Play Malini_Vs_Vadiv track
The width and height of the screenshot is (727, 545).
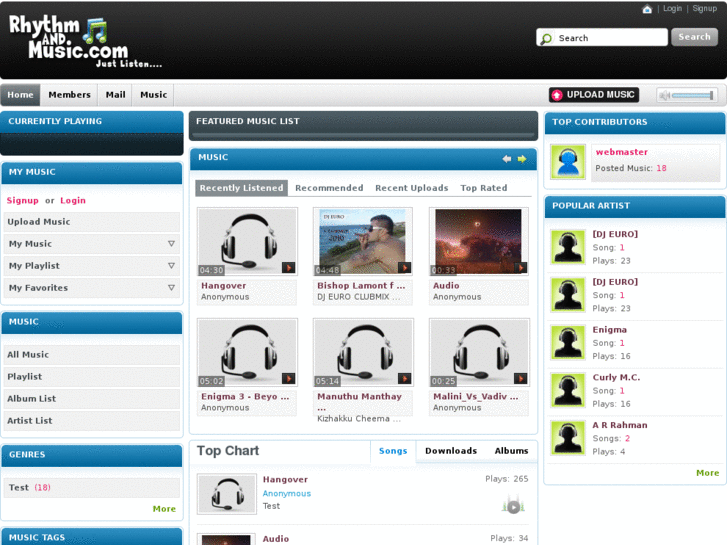click(x=521, y=378)
